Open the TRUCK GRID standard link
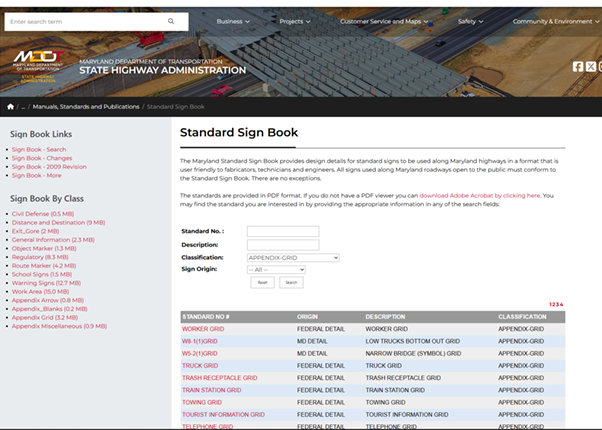Screen dimensions: 602x430 (200, 366)
